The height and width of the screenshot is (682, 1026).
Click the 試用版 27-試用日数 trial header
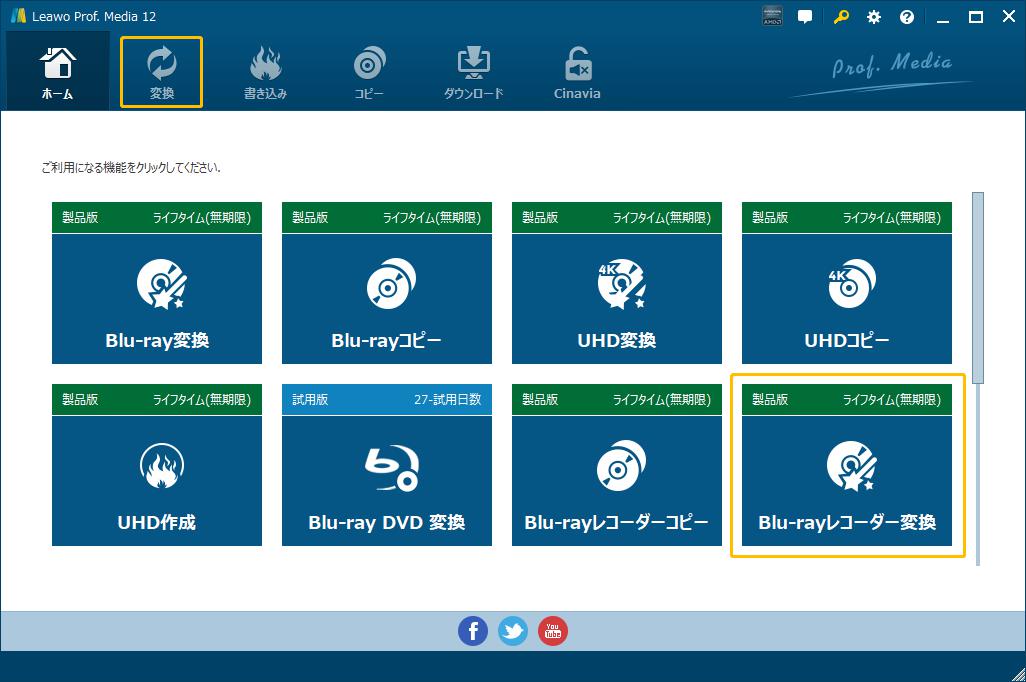pos(387,399)
